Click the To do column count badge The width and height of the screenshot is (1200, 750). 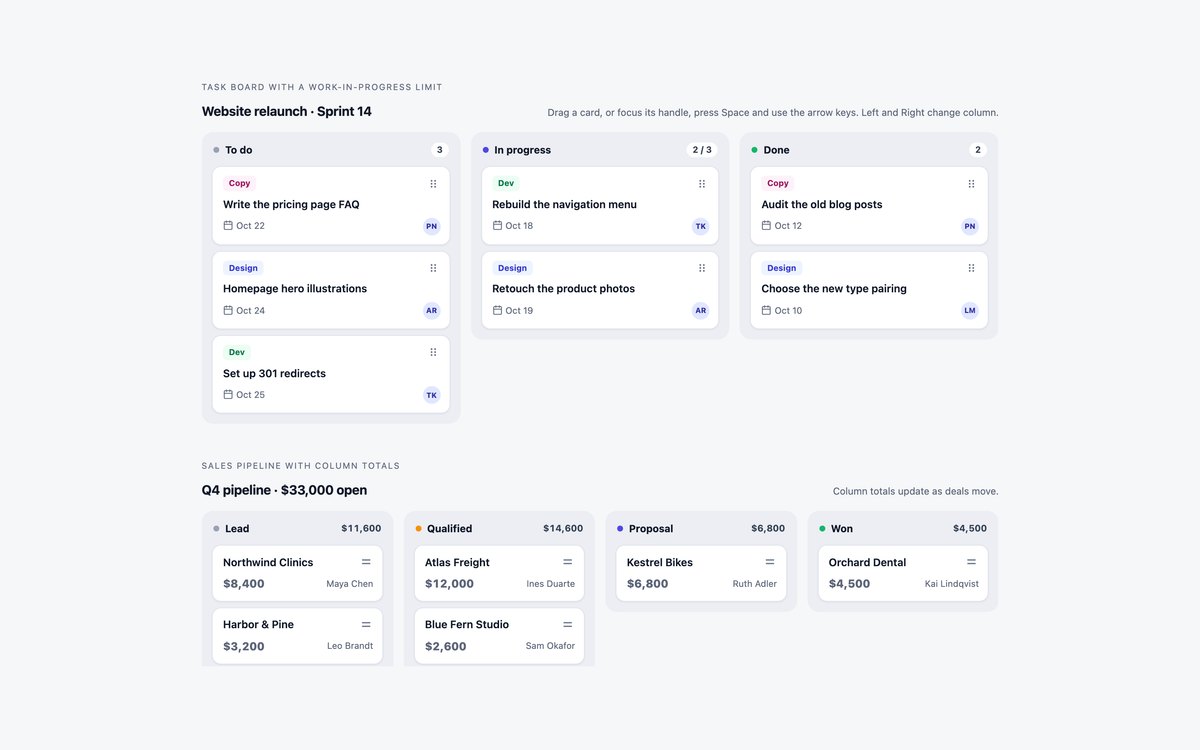pyautogui.click(x=439, y=150)
